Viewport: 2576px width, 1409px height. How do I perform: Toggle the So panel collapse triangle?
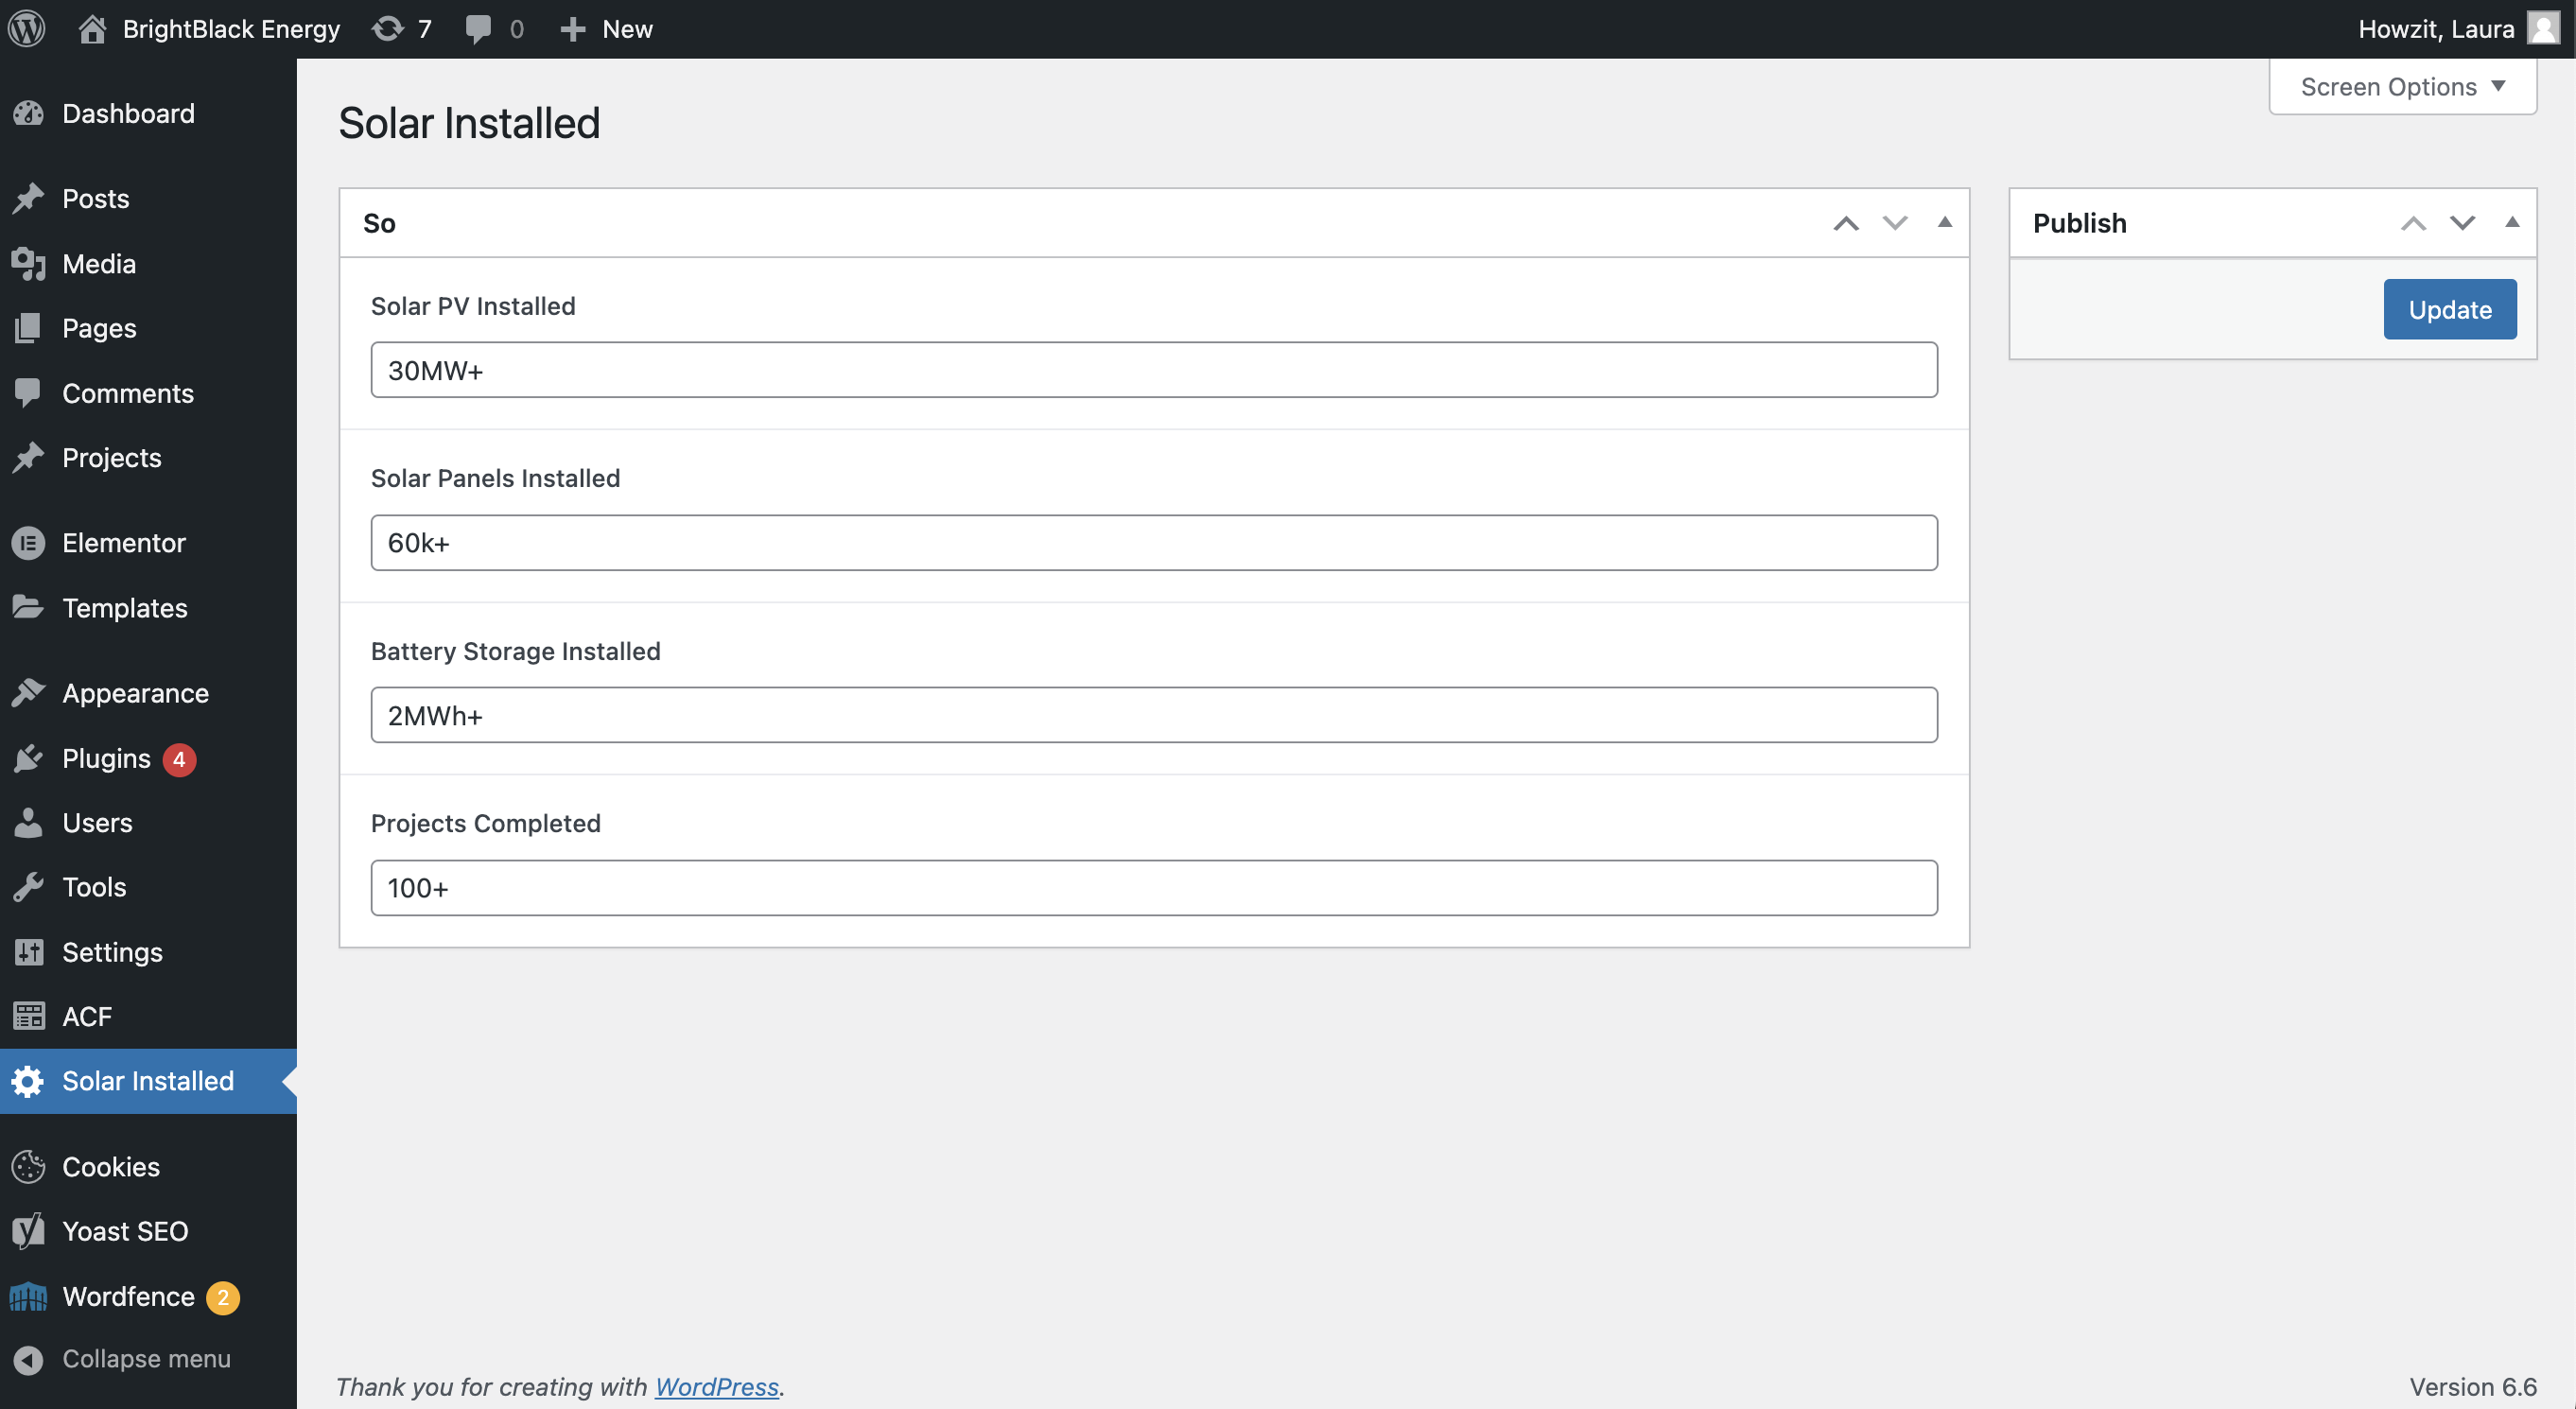[x=1944, y=222]
